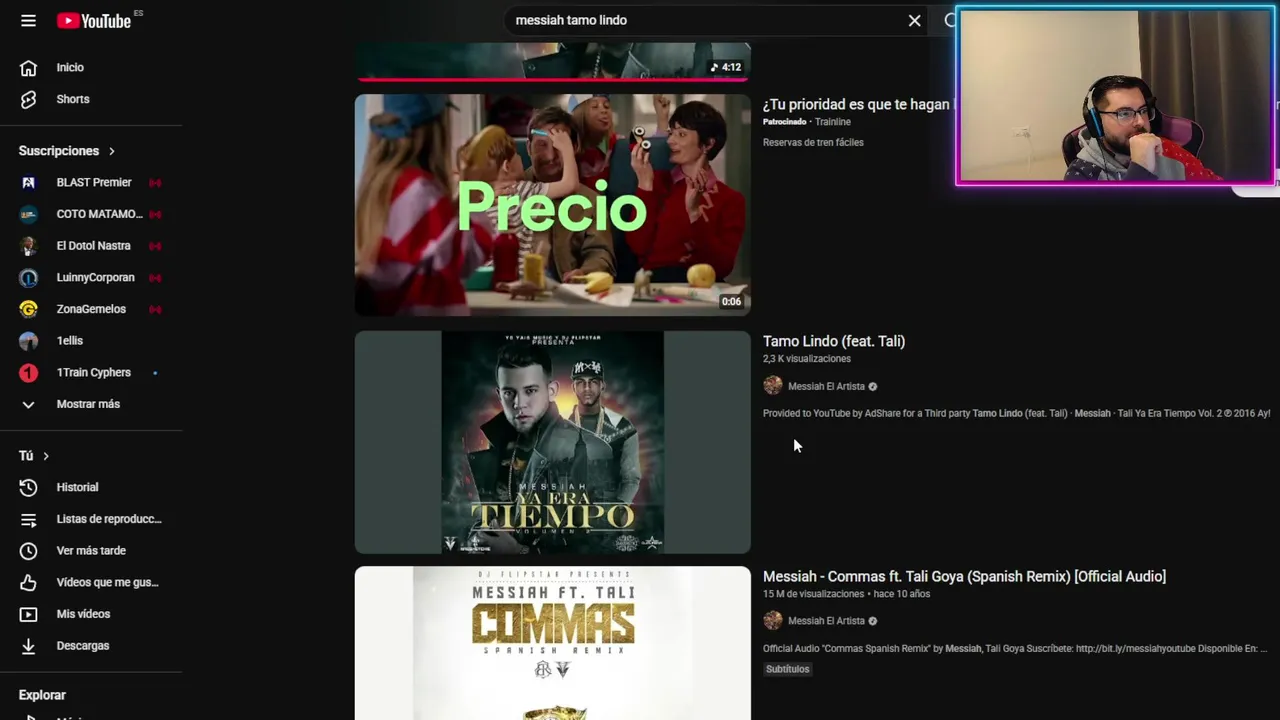The width and height of the screenshot is (1280, 720).
Task: Click Messiah avatar under Commas video
Action: pos(772,621)
